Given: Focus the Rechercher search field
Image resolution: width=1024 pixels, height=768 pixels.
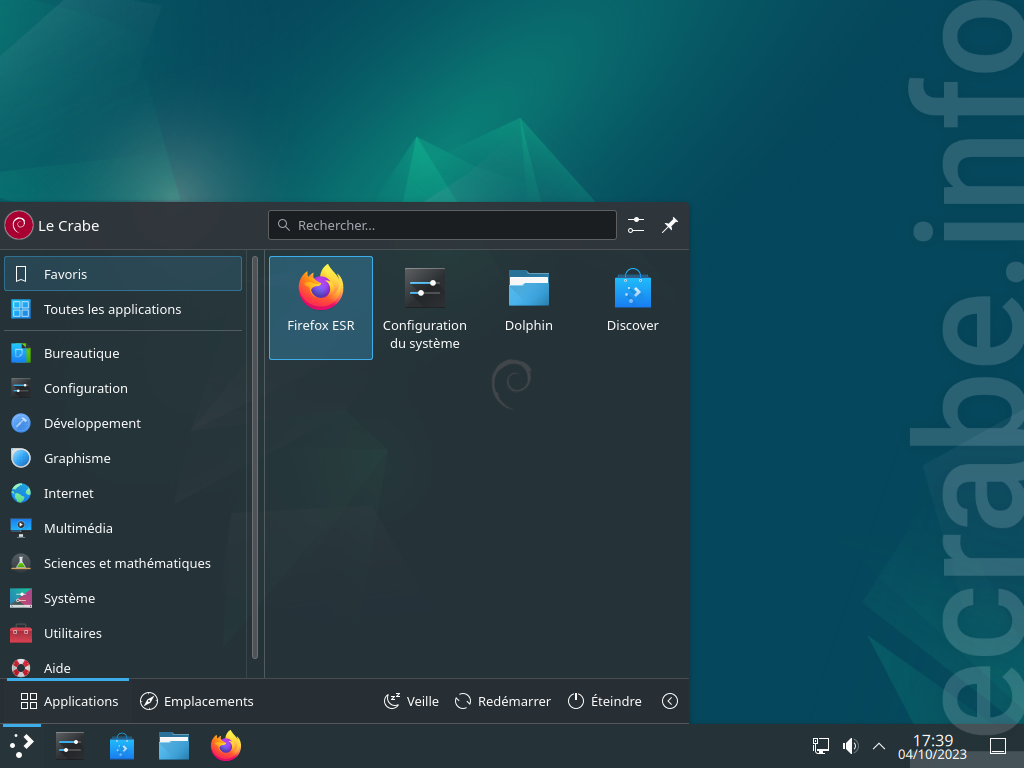Looking at the screenshot, I should pos(442,225).
